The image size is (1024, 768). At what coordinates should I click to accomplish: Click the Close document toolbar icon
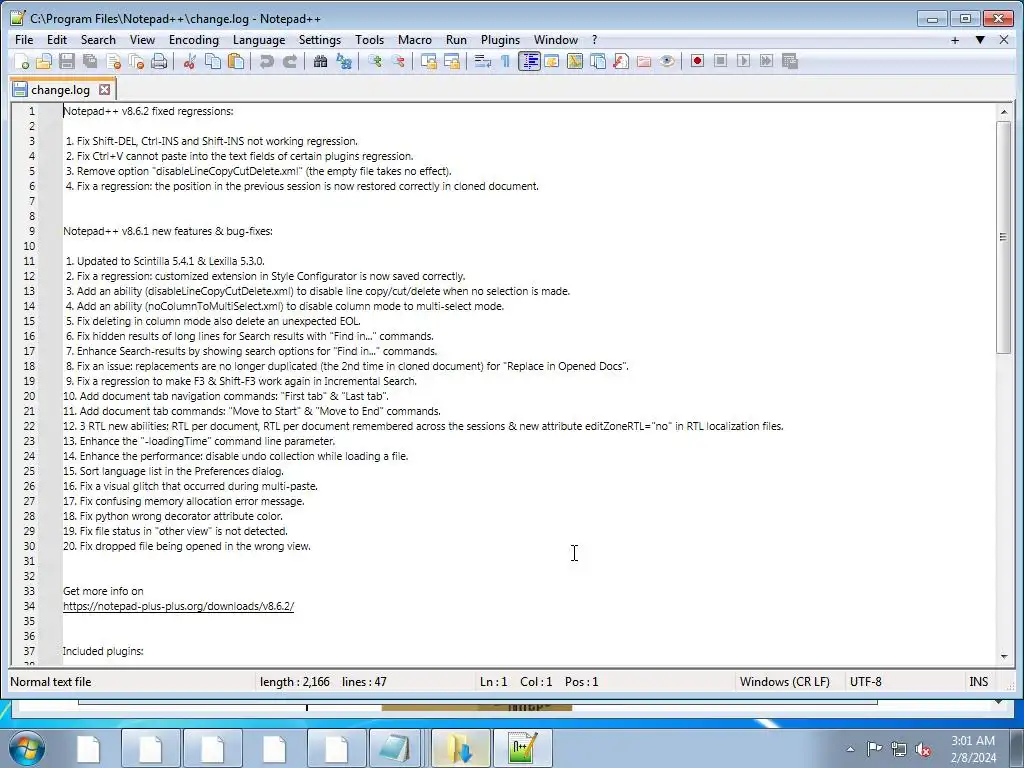point(114,61)
